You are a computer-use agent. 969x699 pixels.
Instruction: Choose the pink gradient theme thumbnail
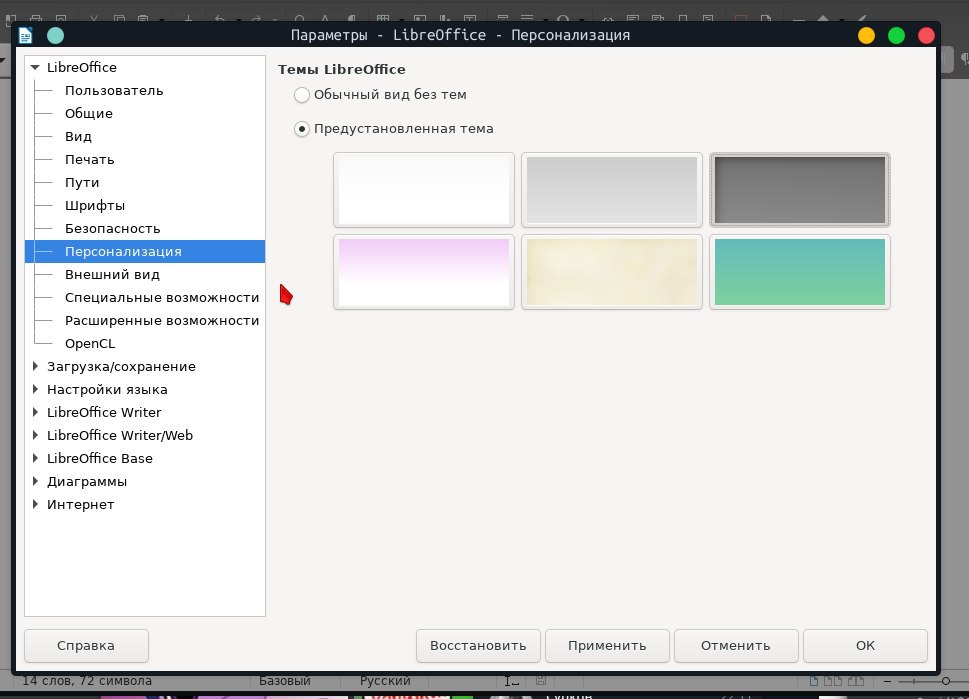[424, 272]
